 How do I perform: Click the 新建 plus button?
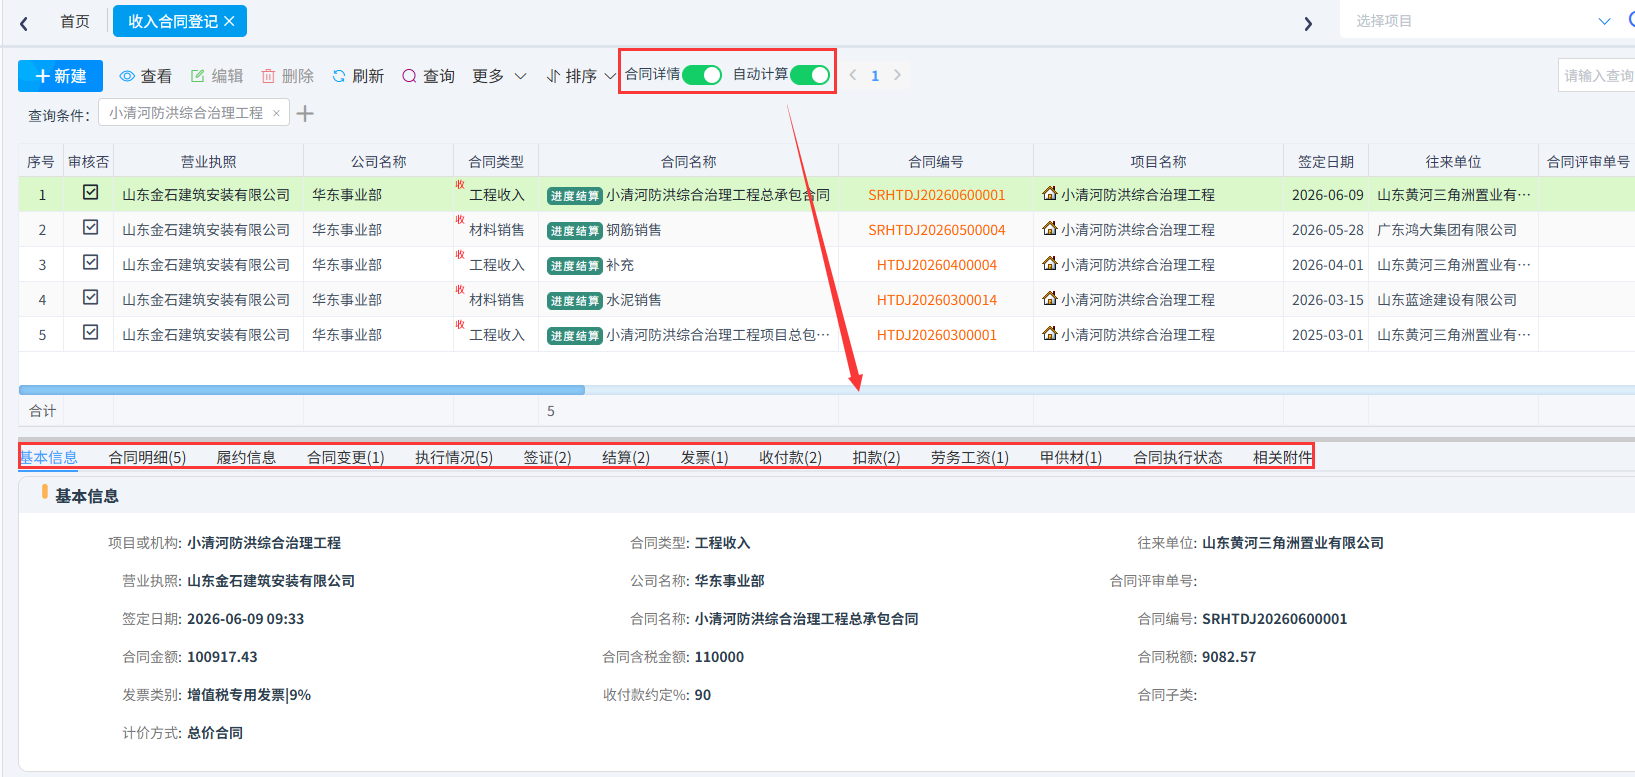[60, 76]
